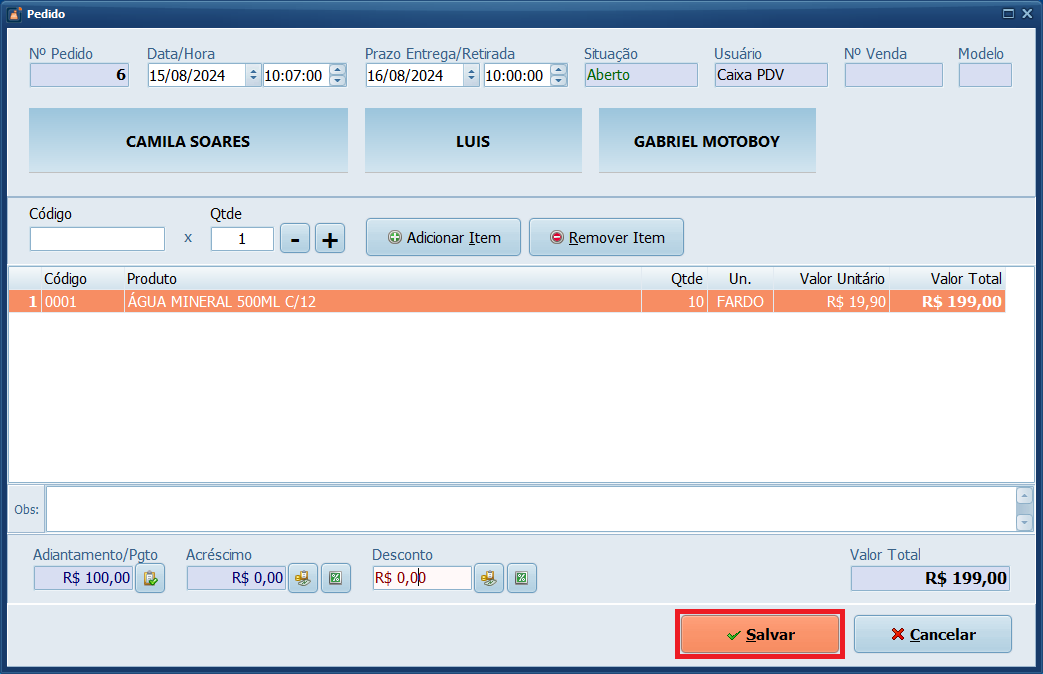Increase quantity with the plus button

[x=330, y=239]
